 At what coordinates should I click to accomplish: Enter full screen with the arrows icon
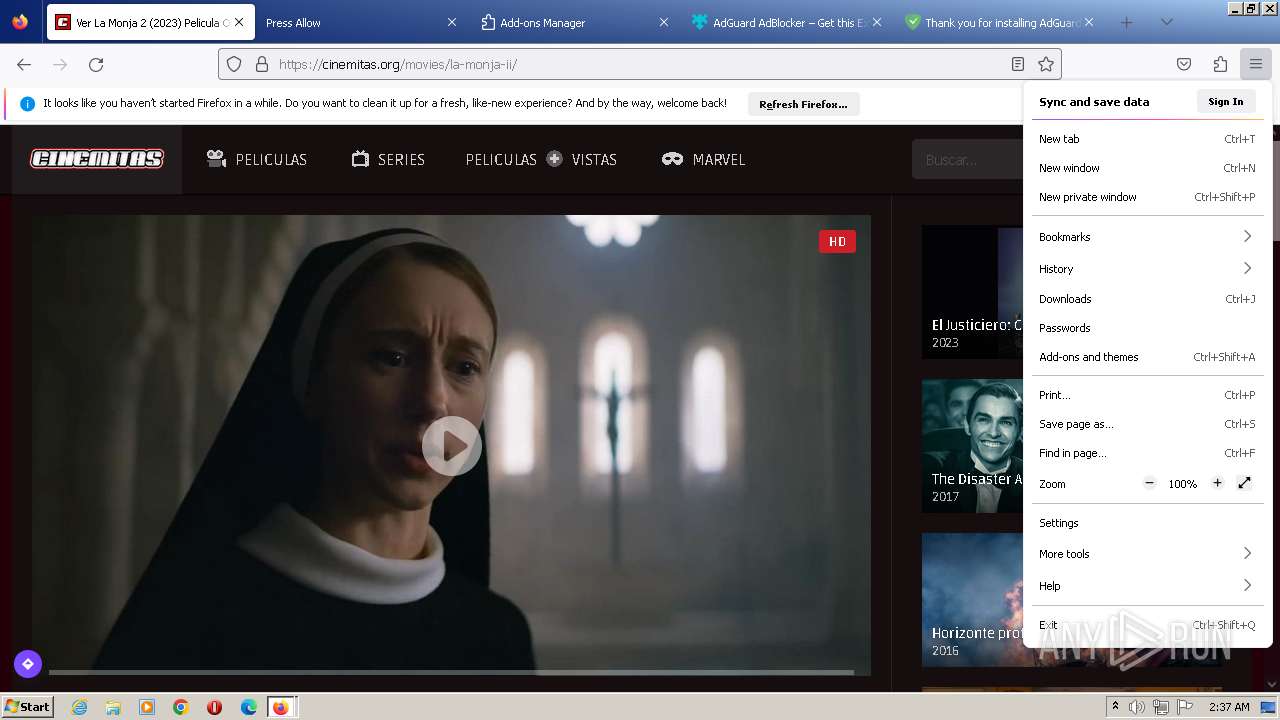tap(1244, 483)
